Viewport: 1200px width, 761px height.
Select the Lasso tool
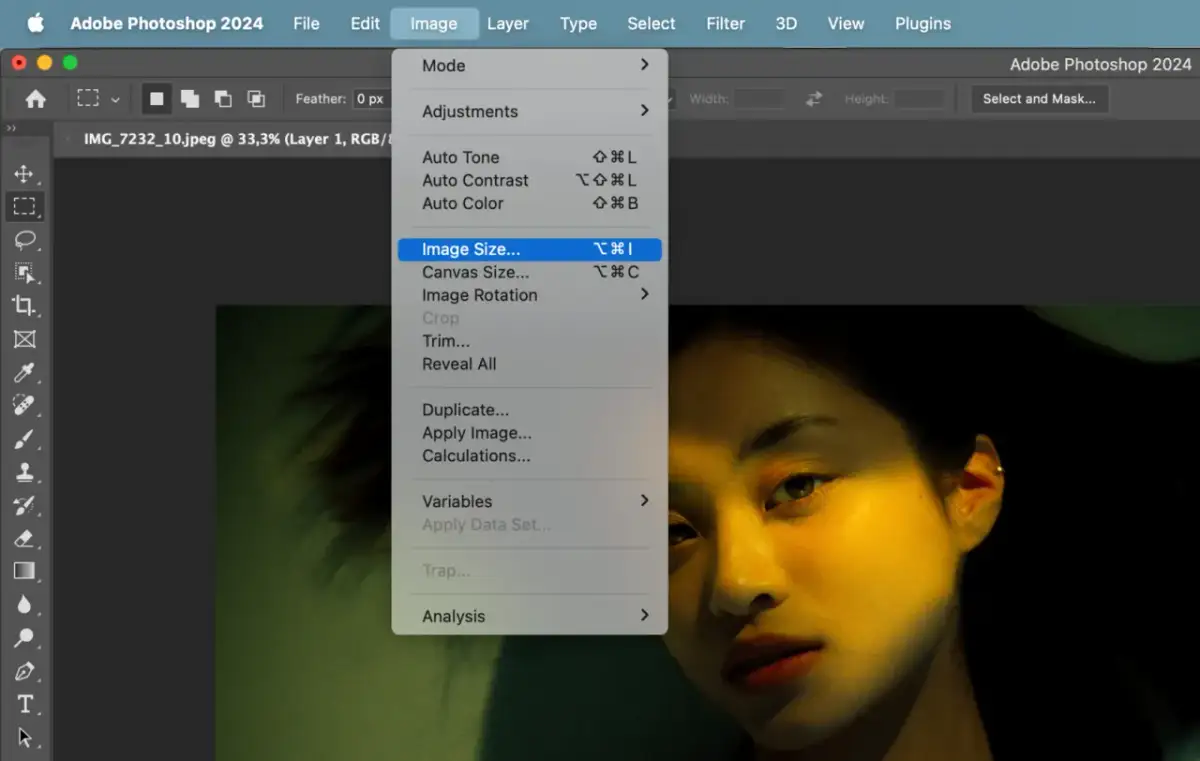pyautogui.click(x=24, y=240)
